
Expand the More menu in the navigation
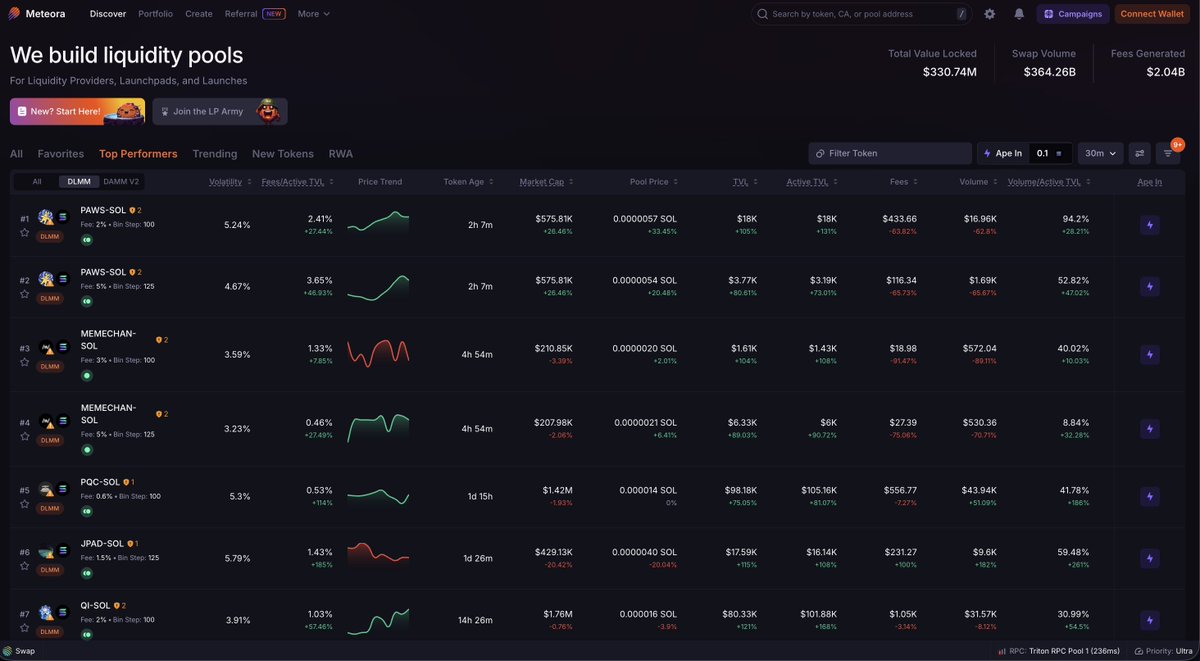point(313,14)
